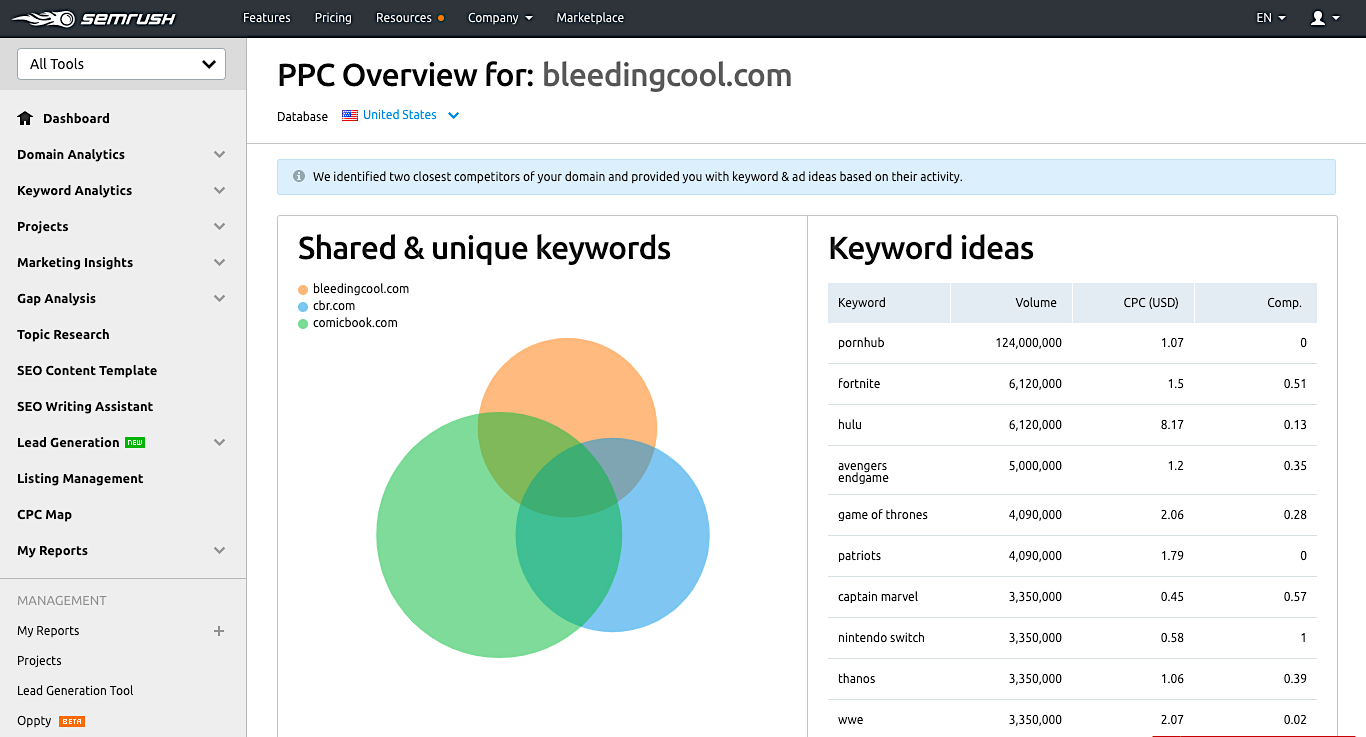The image size is (1366, 737).
Task: Click the orange bleedingcool.com legend dot
Action: pyautogui.click(x=303, y=289)
